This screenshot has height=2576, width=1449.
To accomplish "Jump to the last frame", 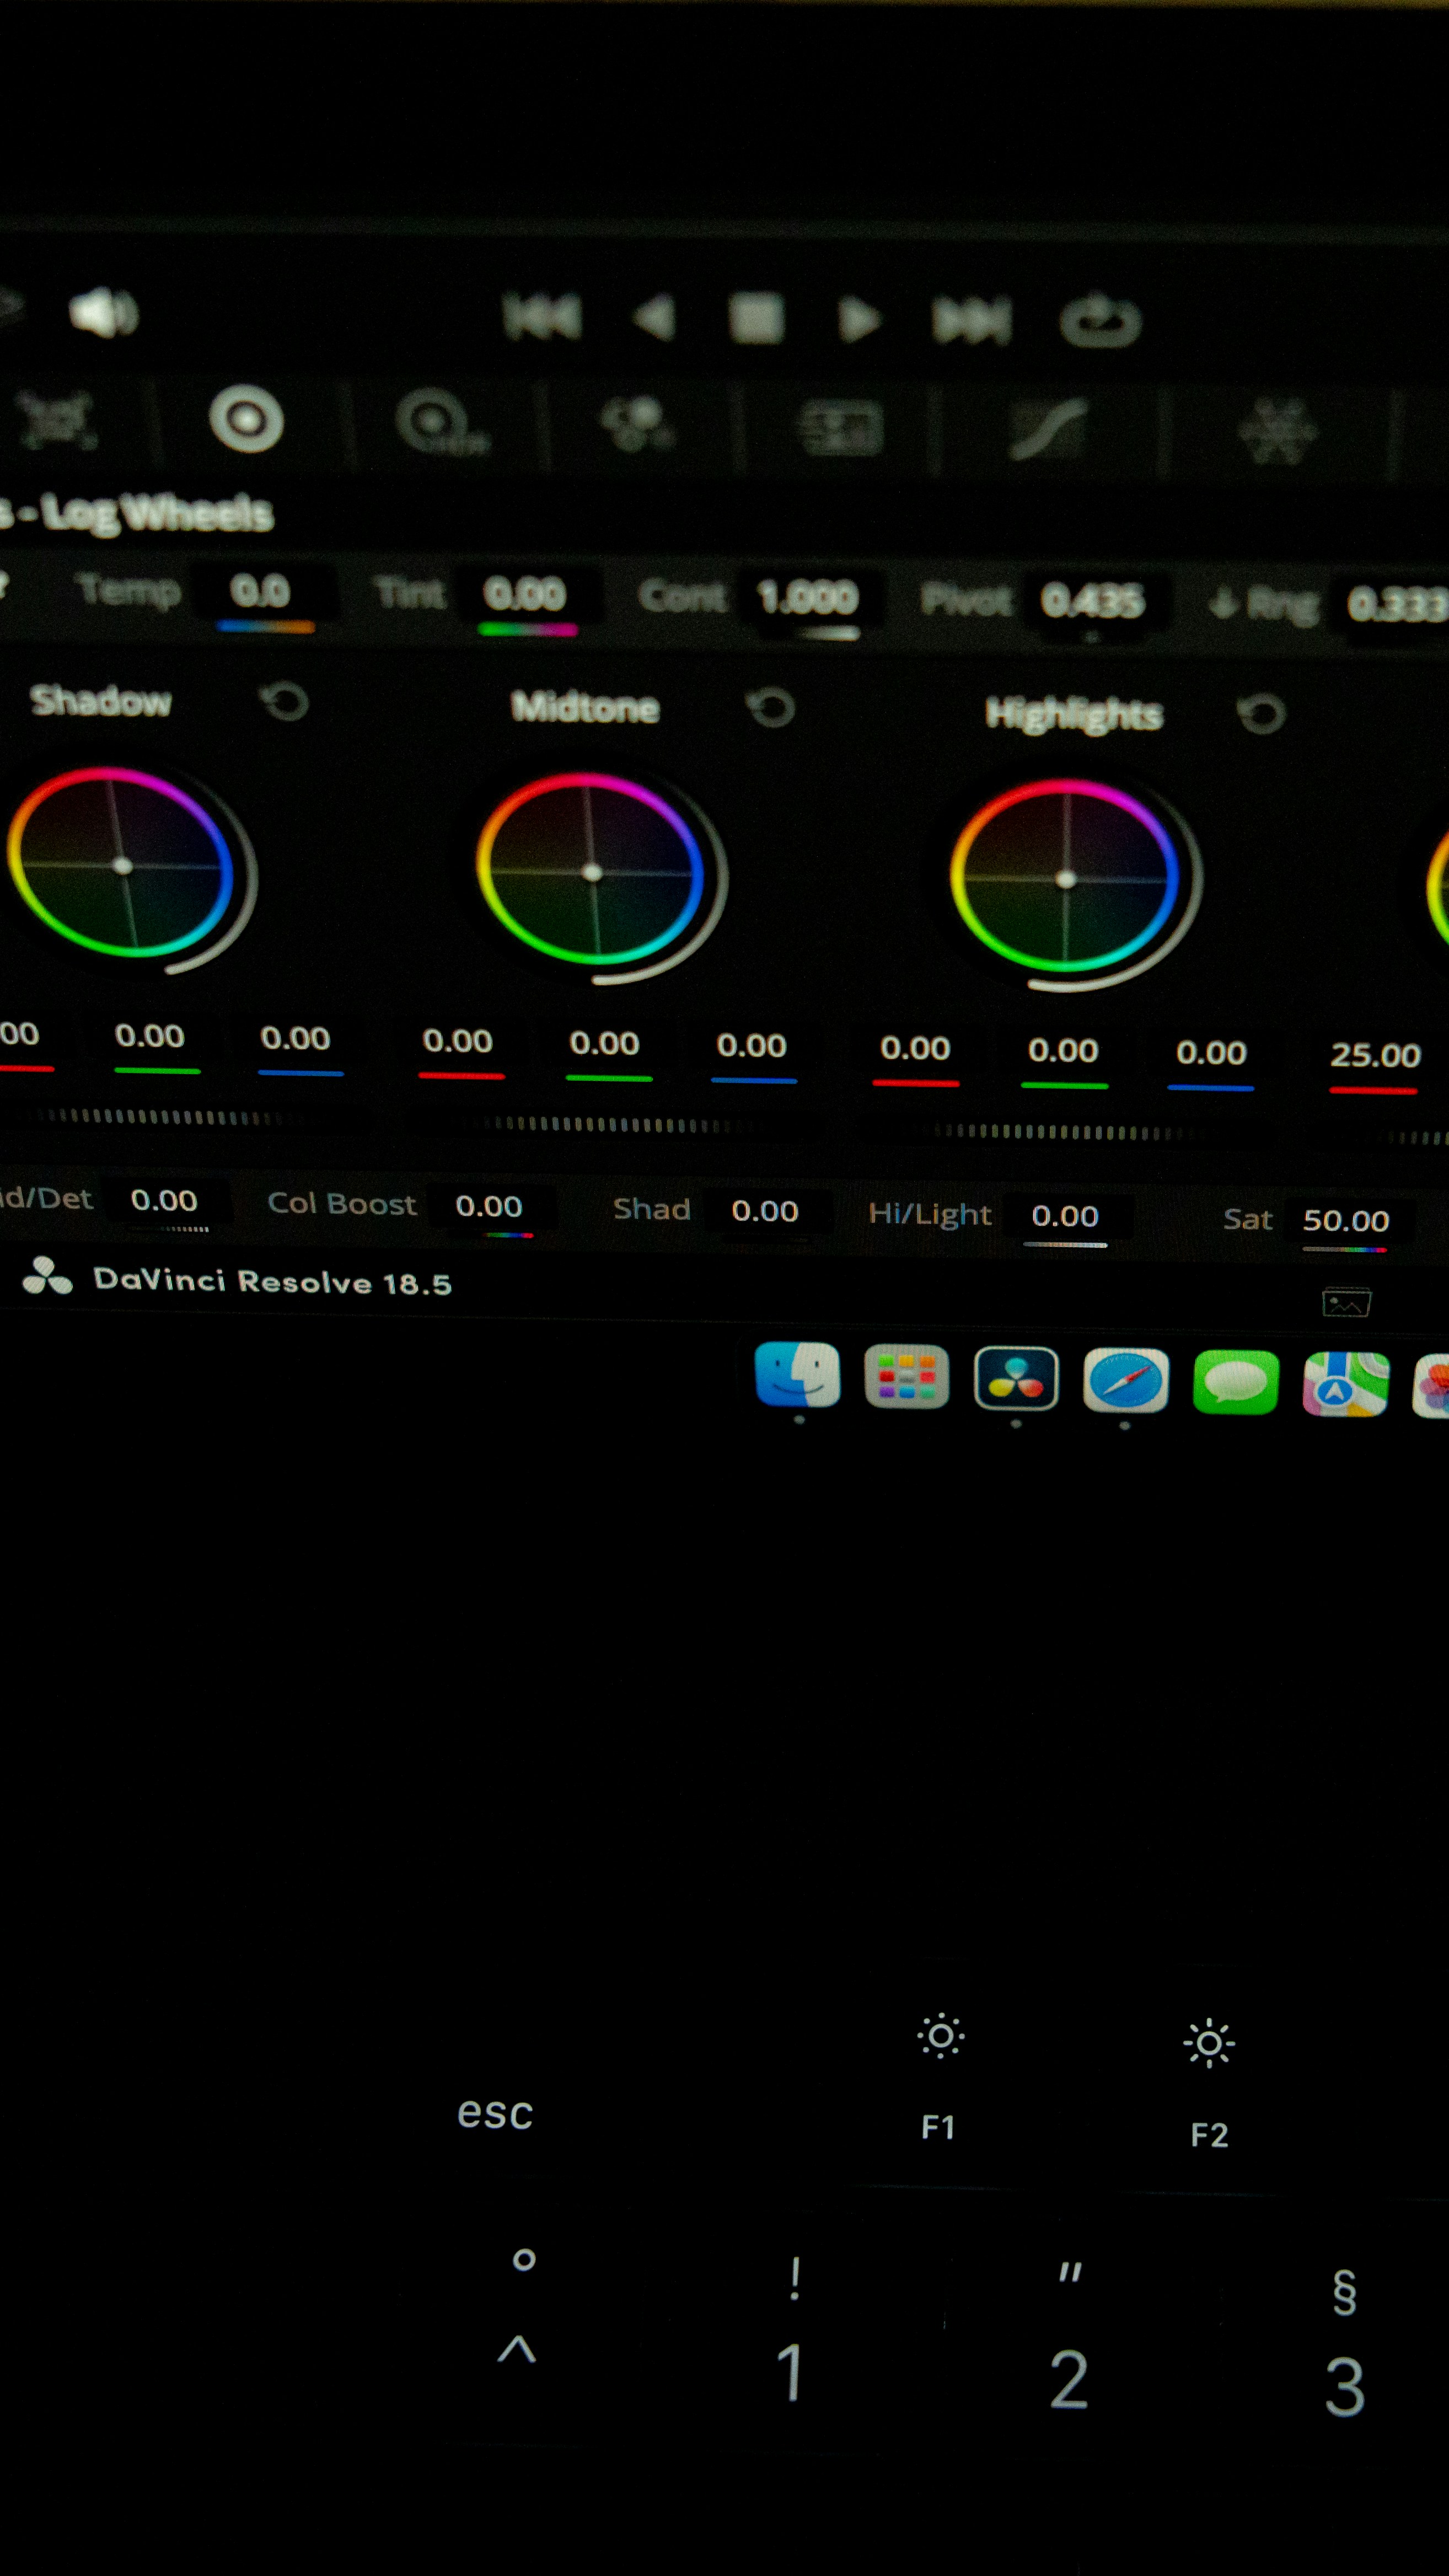I will pos(971,321).
